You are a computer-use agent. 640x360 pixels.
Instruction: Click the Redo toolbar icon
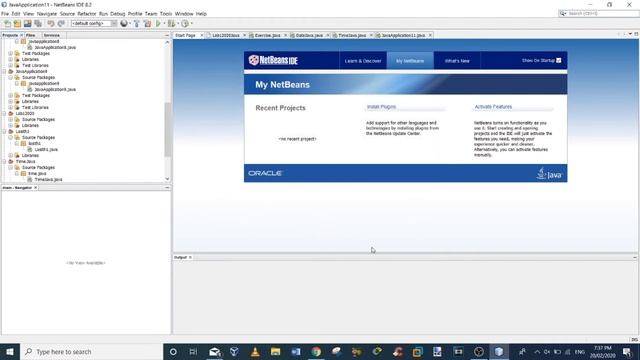tap(61, 24)
